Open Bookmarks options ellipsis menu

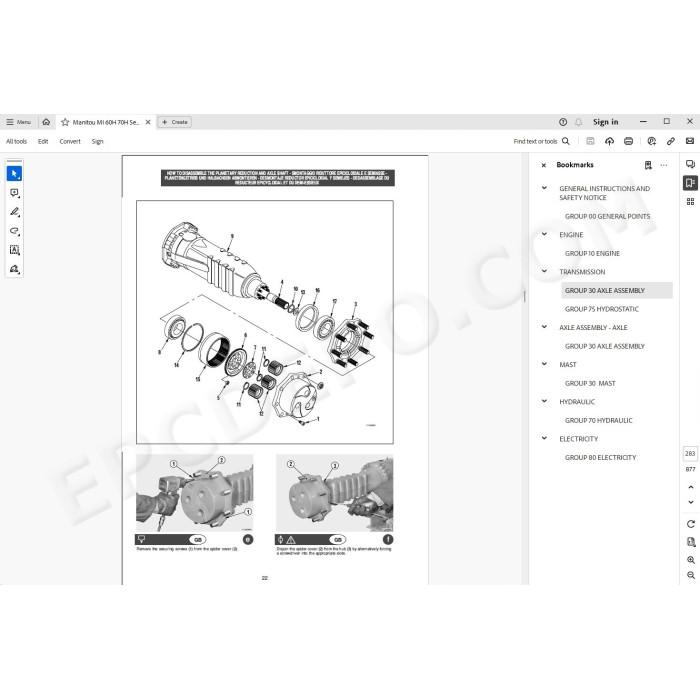point(664,165)
